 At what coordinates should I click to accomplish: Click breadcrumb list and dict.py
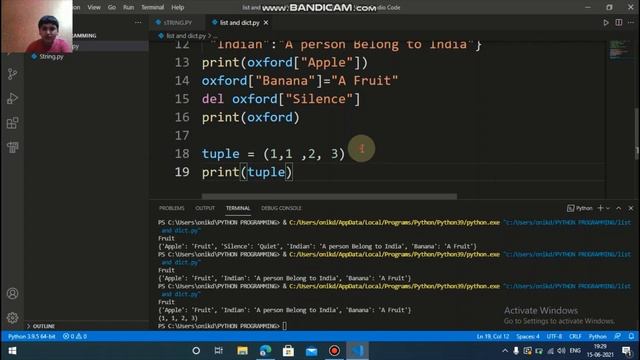pos(186,36)
